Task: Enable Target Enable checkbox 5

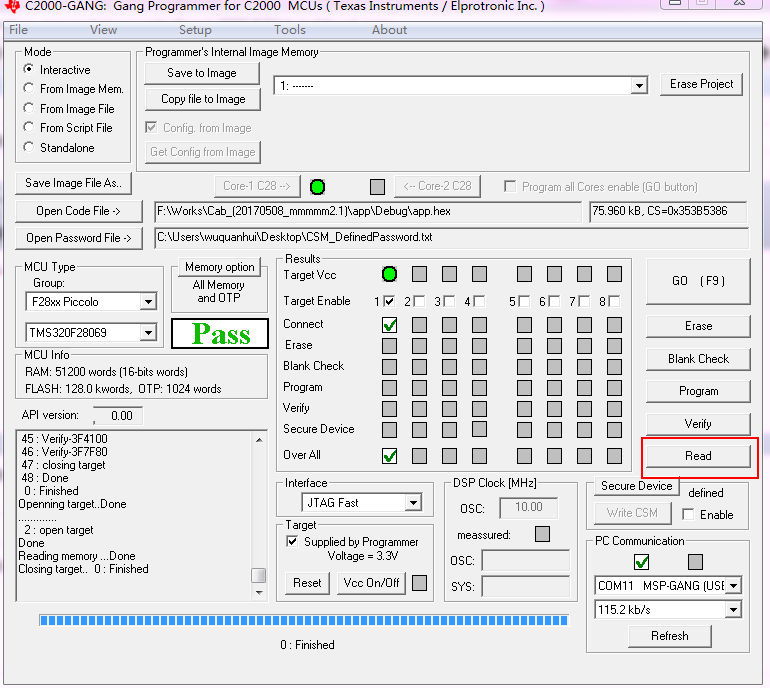Action: pyautogui.click(x=524, y=301)
